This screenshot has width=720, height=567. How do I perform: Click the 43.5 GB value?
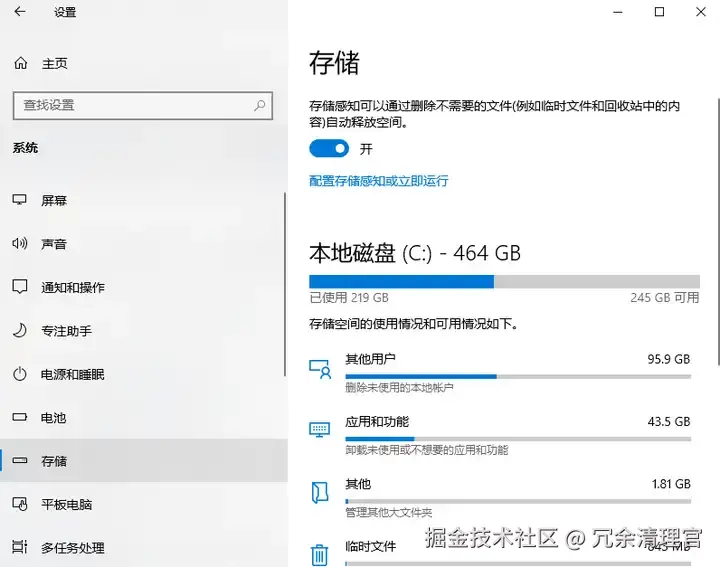tap(669, 421)
